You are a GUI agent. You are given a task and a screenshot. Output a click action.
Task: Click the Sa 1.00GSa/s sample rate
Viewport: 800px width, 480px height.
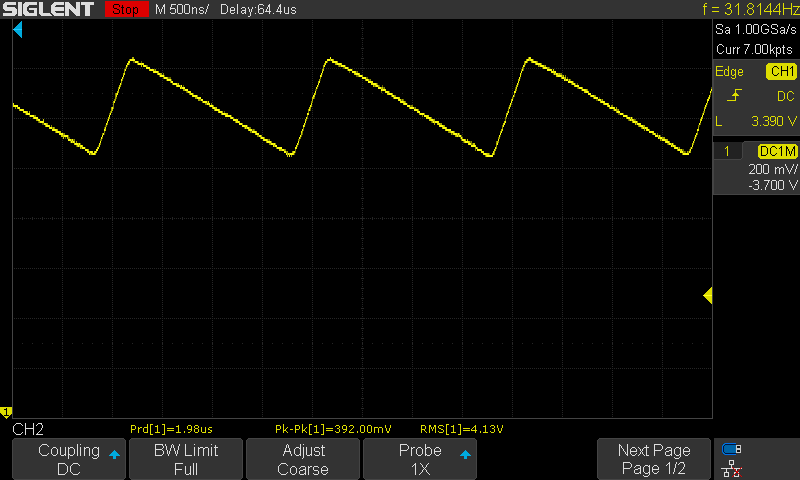(x=756, y=30)
